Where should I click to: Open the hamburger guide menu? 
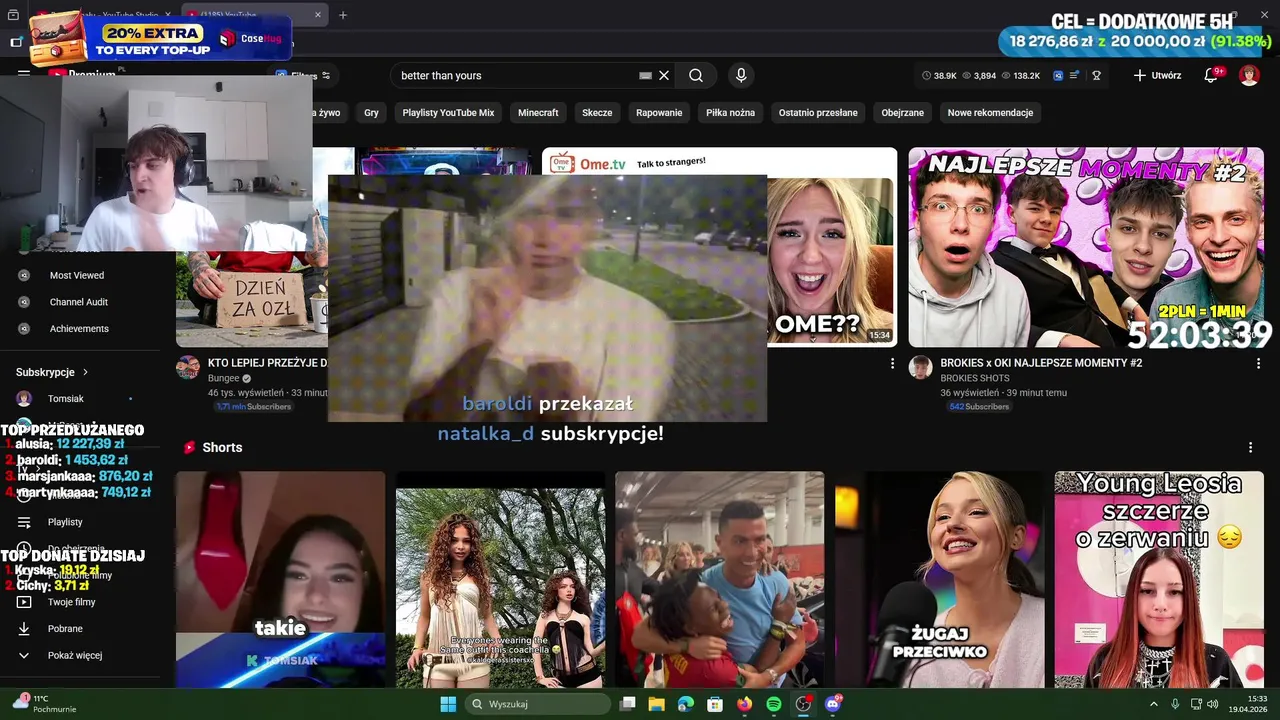point(24,74)
